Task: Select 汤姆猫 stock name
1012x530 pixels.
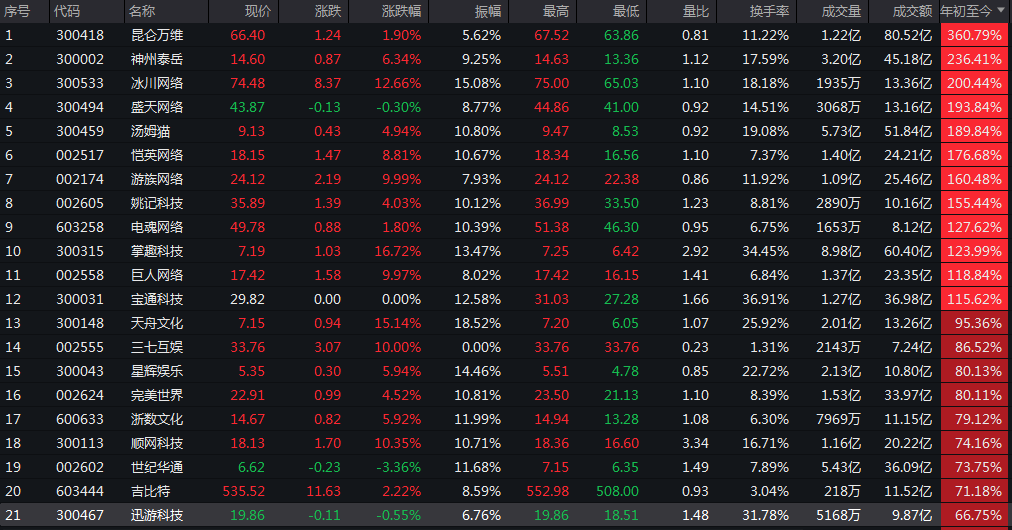Action: tap(150, 131)
